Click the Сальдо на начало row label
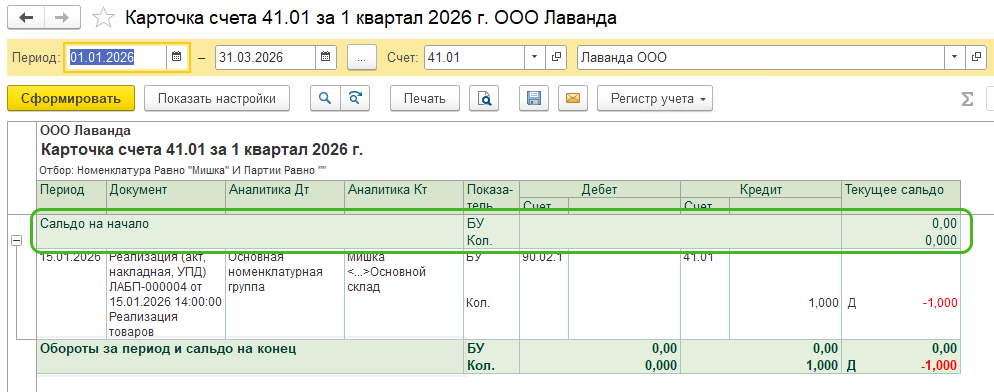The image size is (994, 392). tap(95, 223)
